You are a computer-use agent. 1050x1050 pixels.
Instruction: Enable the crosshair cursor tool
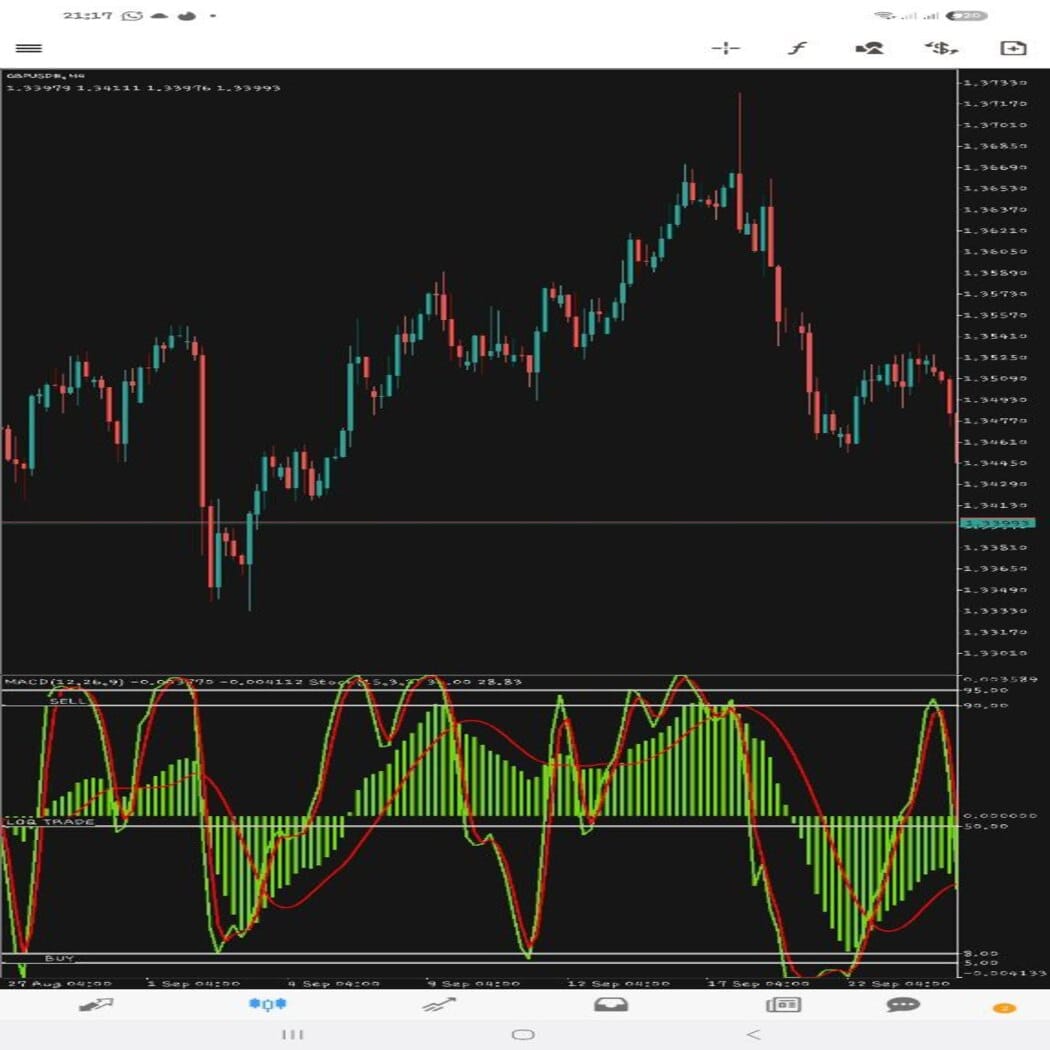click(725, 48)
